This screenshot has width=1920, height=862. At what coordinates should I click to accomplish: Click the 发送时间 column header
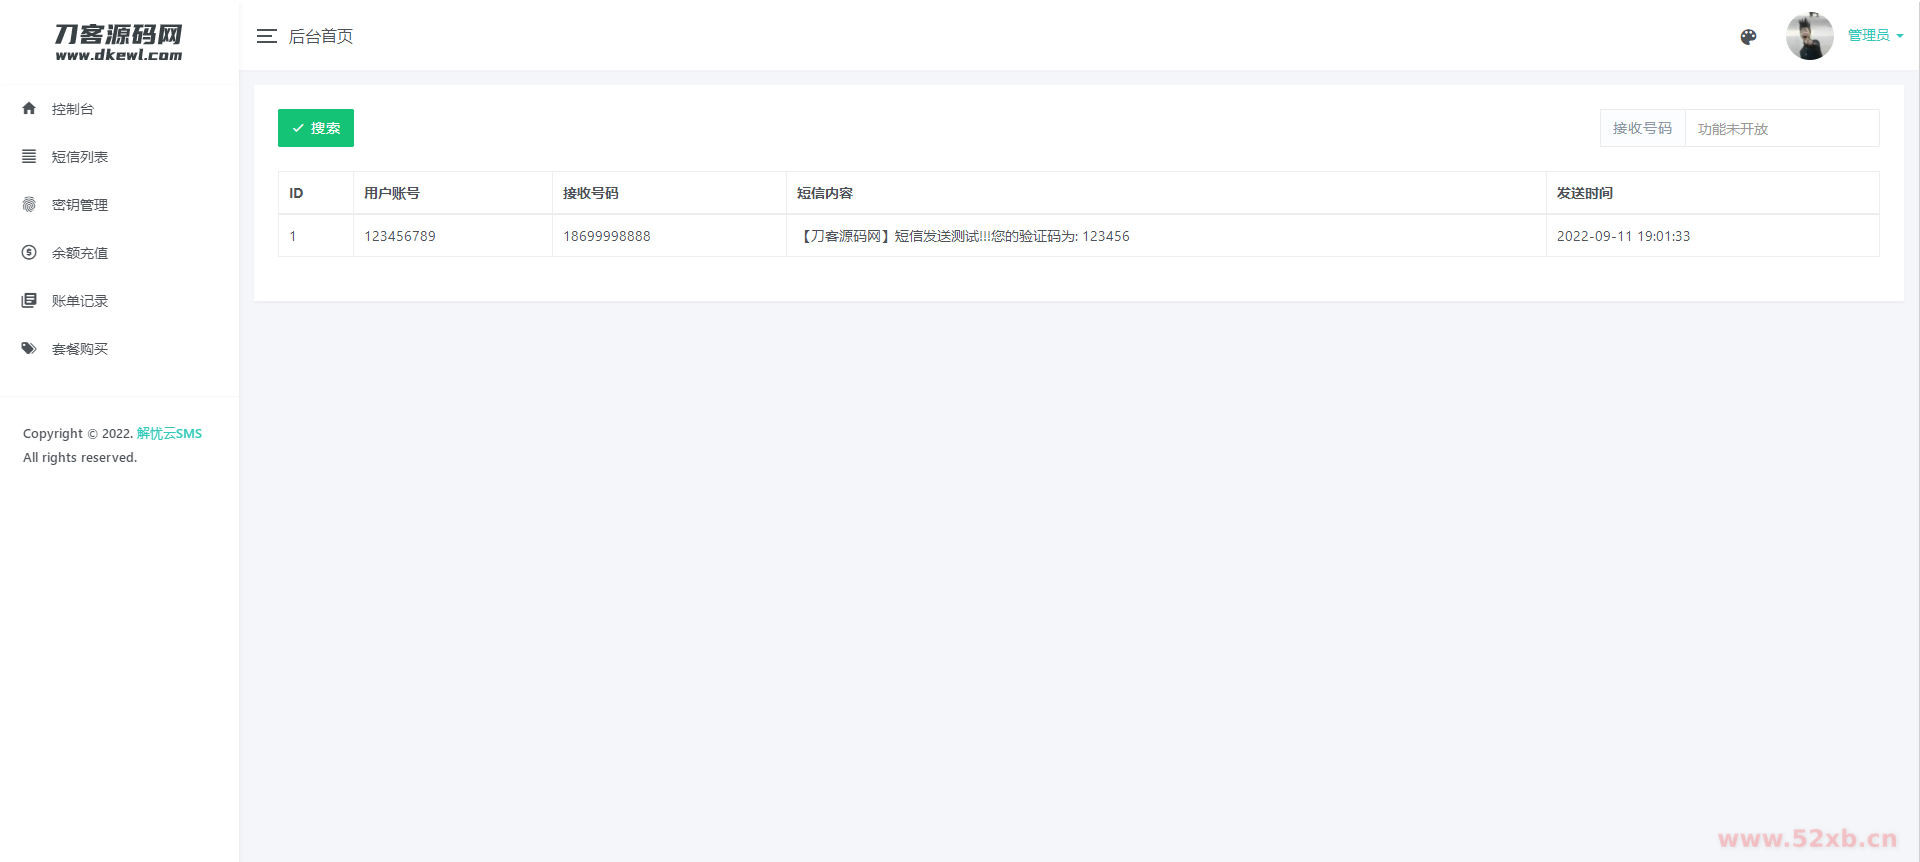pyautogui.click(x=1584, y=193)
